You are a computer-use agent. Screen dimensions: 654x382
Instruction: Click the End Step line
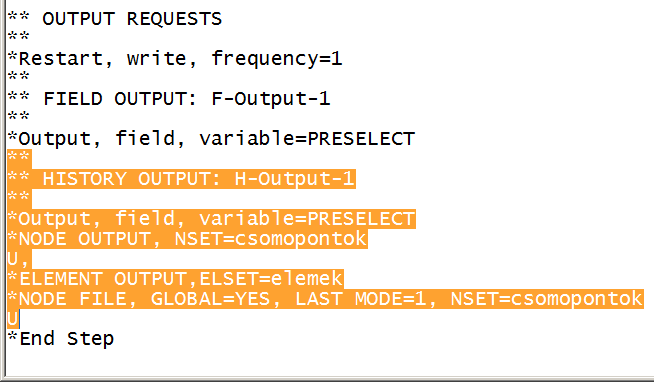coord(60,338)
